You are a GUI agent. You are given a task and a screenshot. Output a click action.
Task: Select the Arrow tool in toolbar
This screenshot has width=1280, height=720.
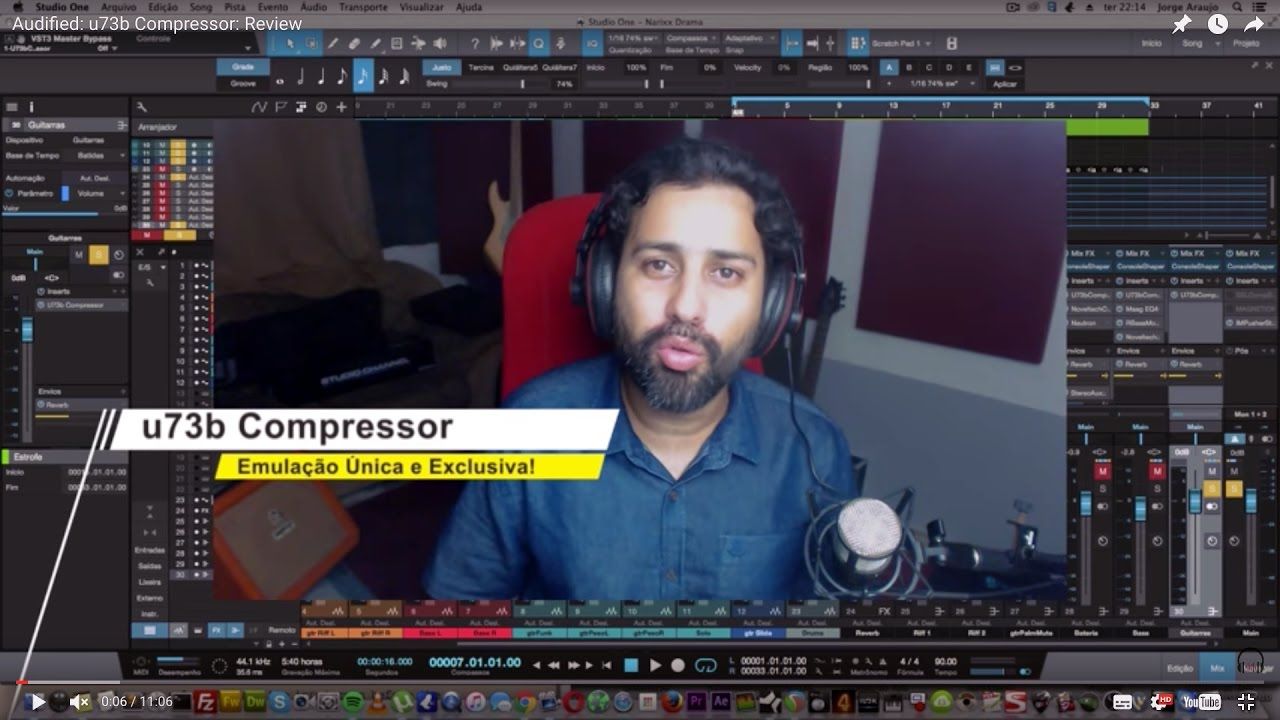[x=290, y=44]
